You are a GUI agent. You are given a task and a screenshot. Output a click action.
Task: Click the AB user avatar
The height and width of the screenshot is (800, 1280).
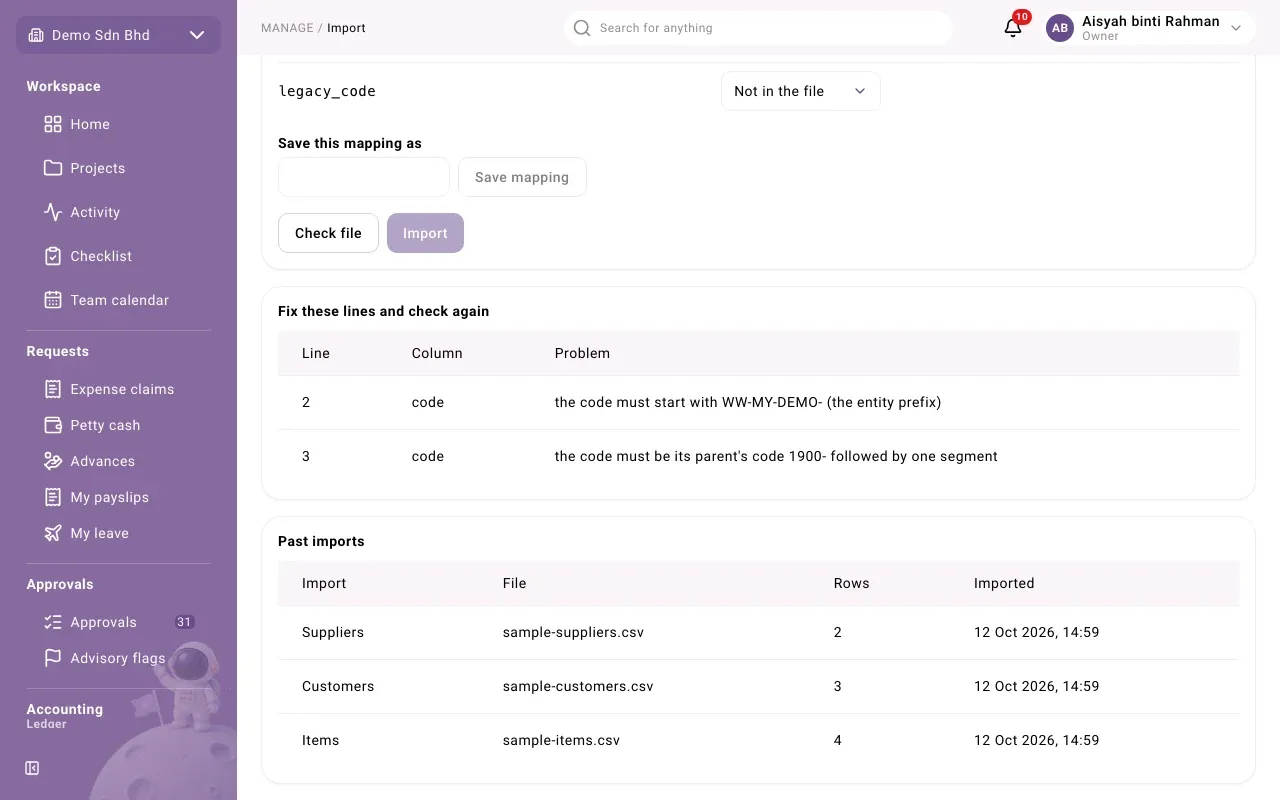pos(1060,28)
